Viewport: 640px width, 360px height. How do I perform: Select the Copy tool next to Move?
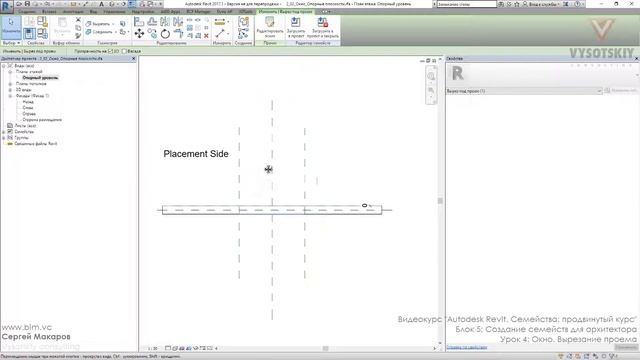pyautogui.click(x=152, y=33)
